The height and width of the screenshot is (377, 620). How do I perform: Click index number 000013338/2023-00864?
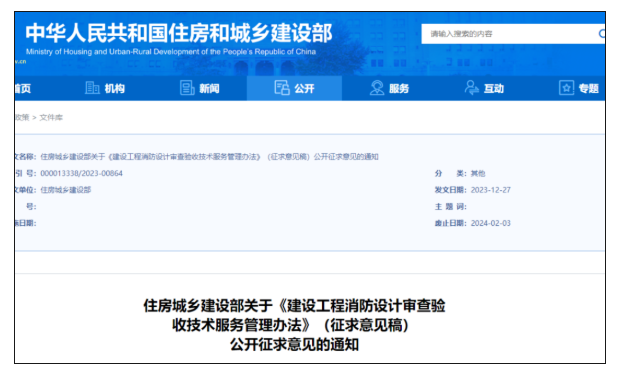pos(81,173)
